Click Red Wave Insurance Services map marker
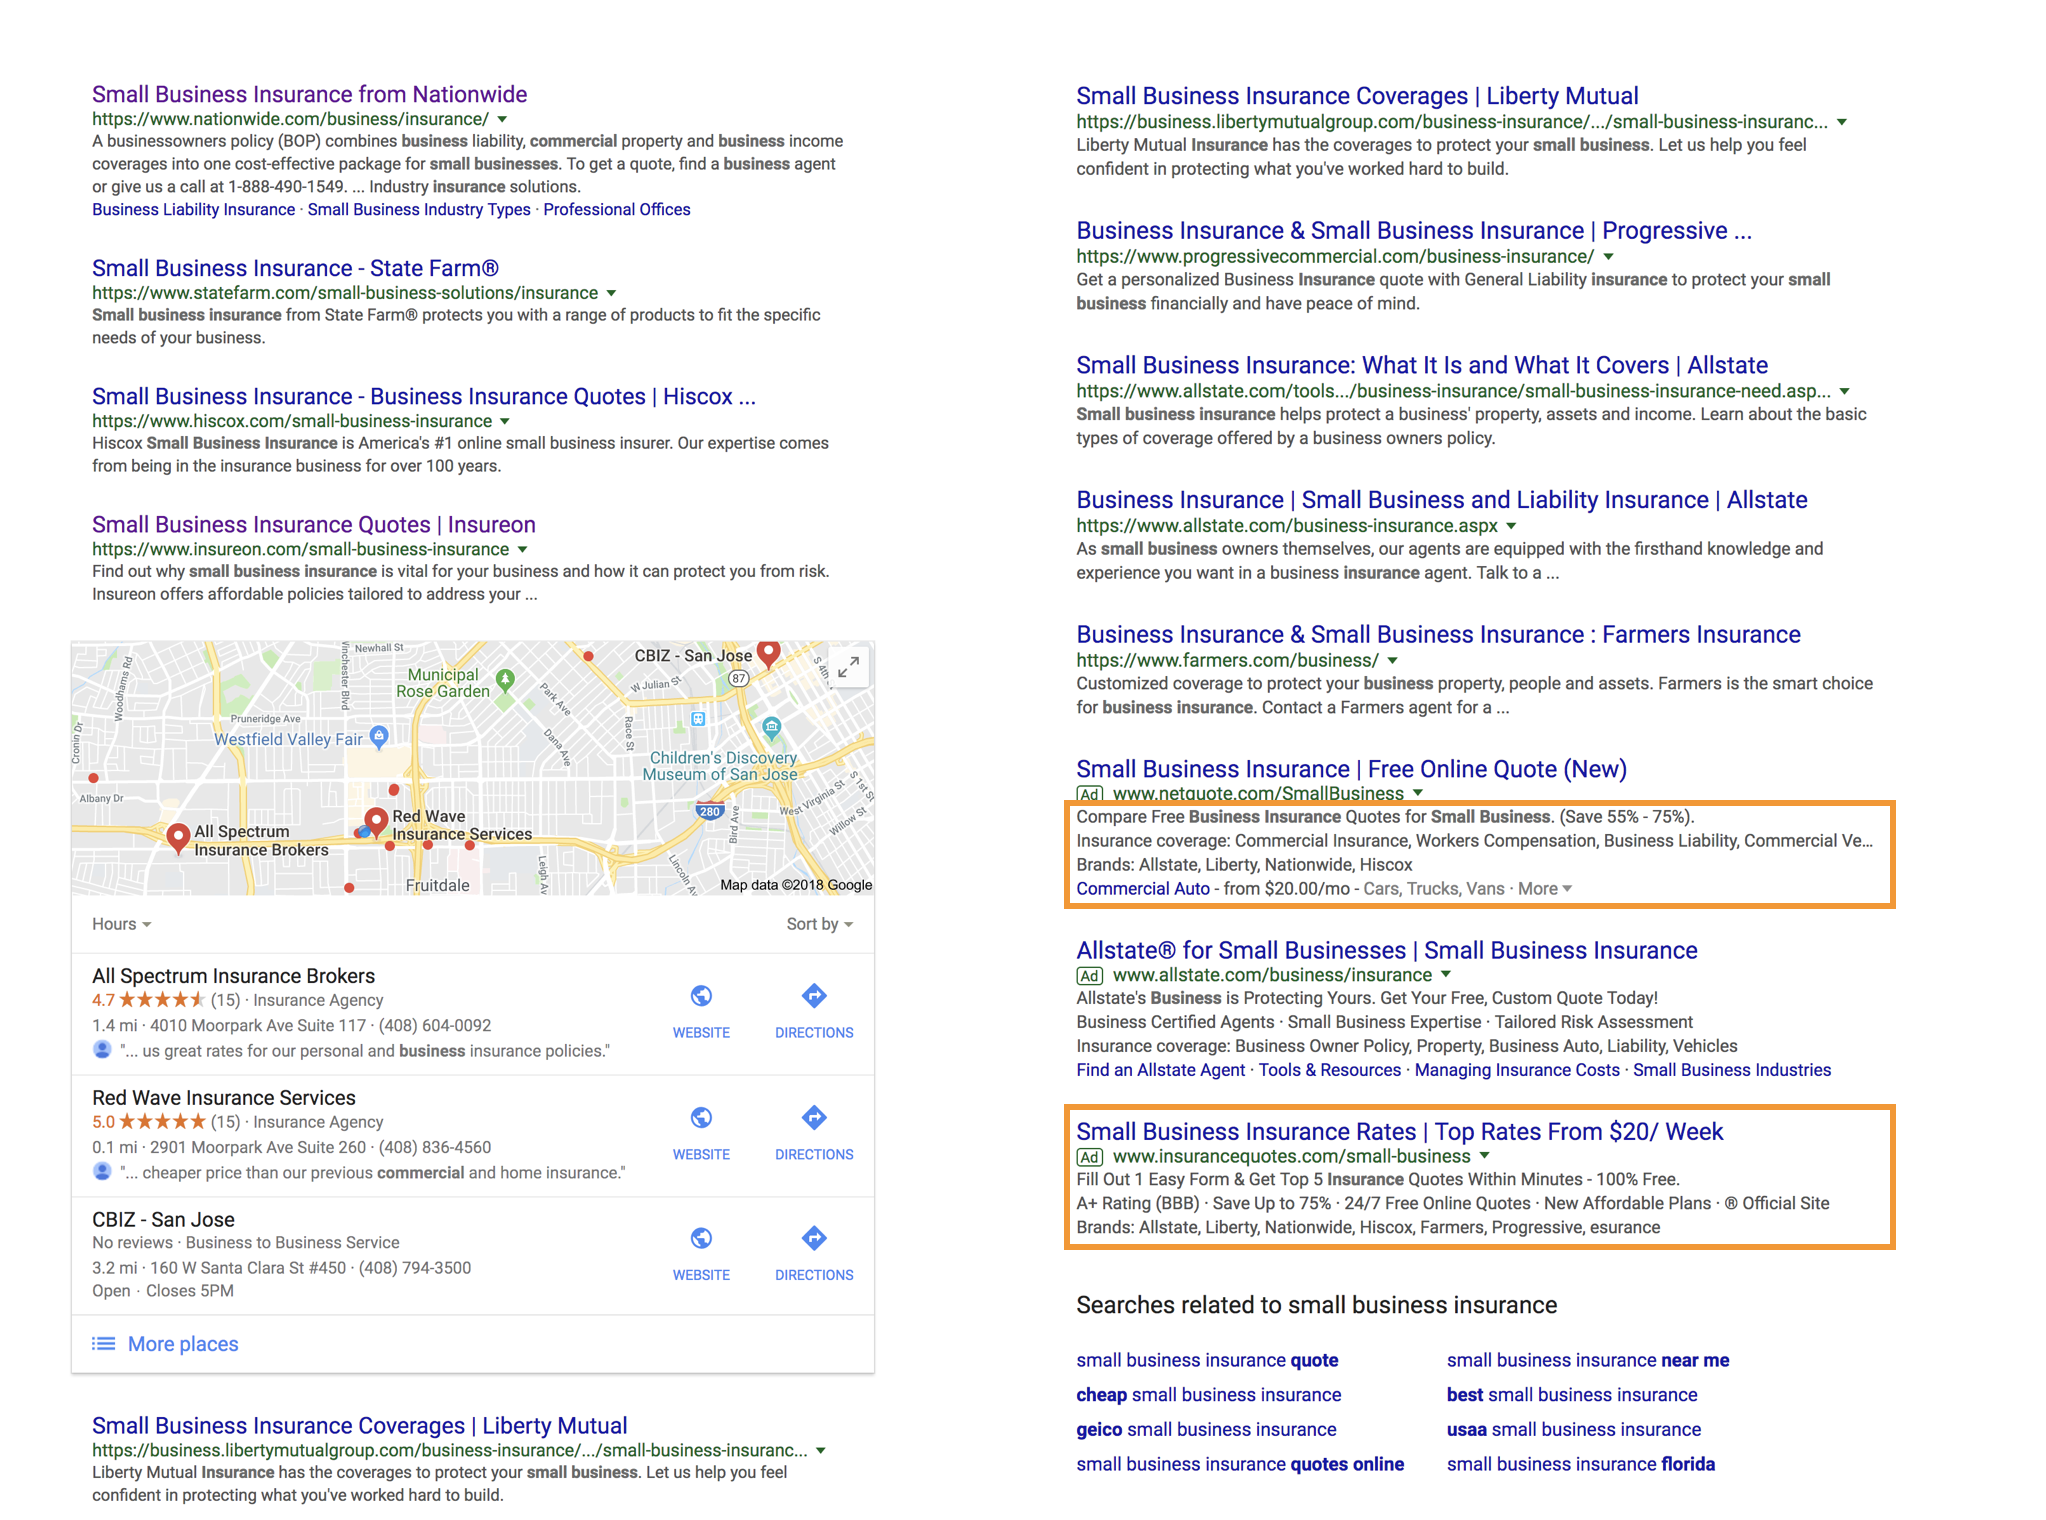Viewport: 2046px width, 1520px height. (376, 821)
